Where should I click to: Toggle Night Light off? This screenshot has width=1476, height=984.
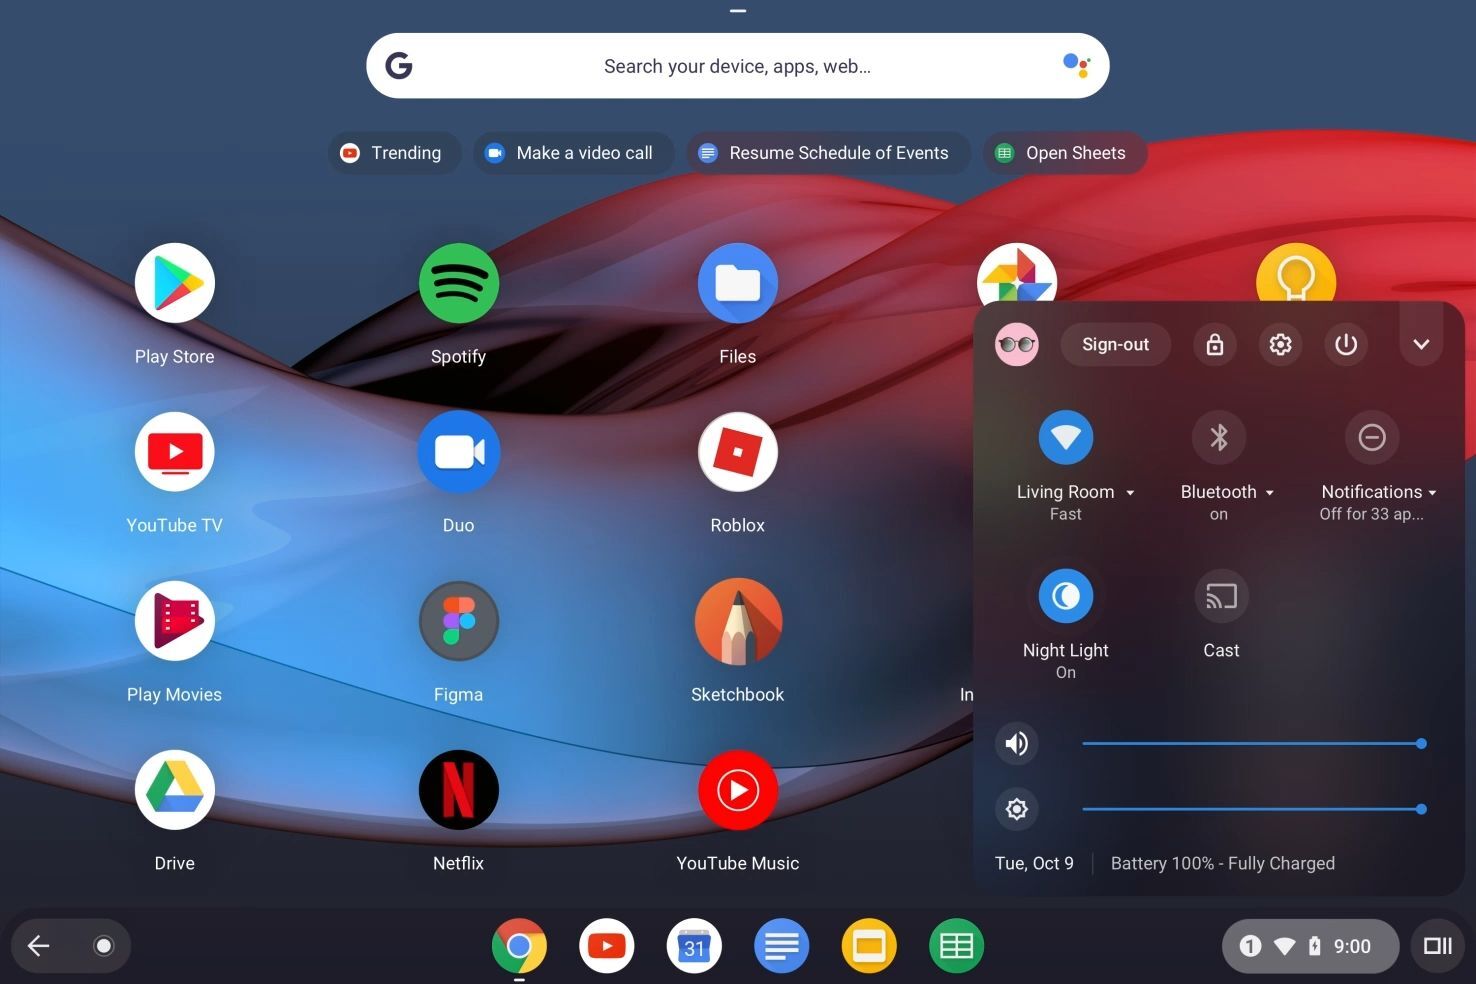tap(1065, 595)
